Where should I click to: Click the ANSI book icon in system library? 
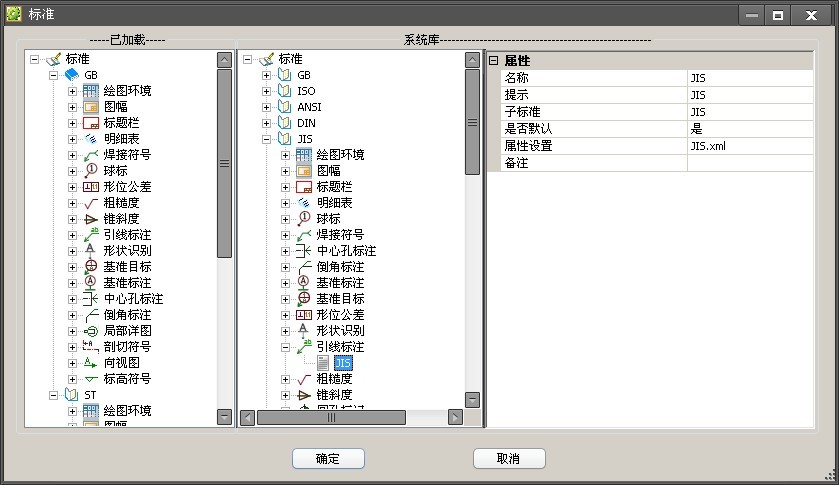[x=285, y=107]
